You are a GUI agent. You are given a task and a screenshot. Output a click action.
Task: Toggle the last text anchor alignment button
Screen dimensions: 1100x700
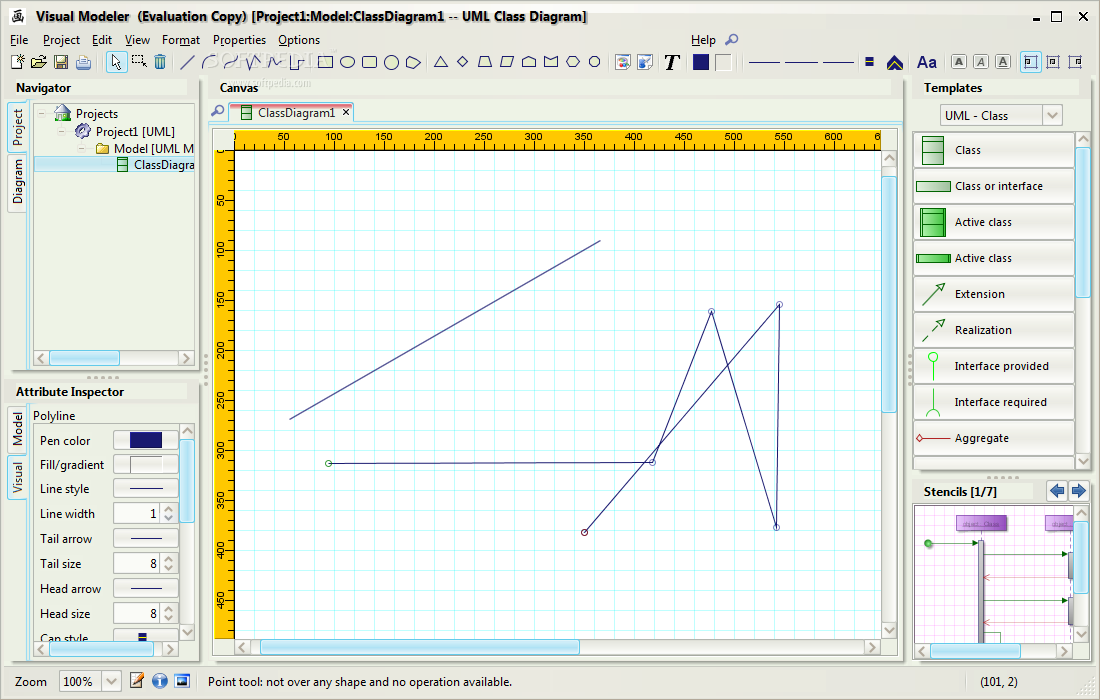pos(1075,62)
